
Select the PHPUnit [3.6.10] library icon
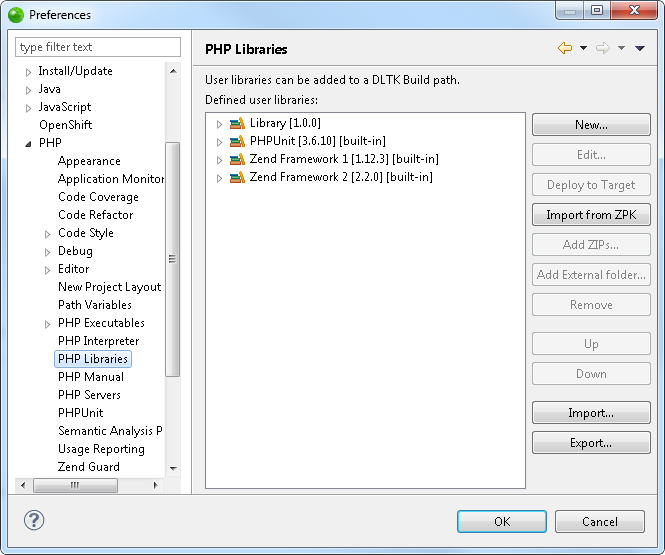click(x=237, y=141)
